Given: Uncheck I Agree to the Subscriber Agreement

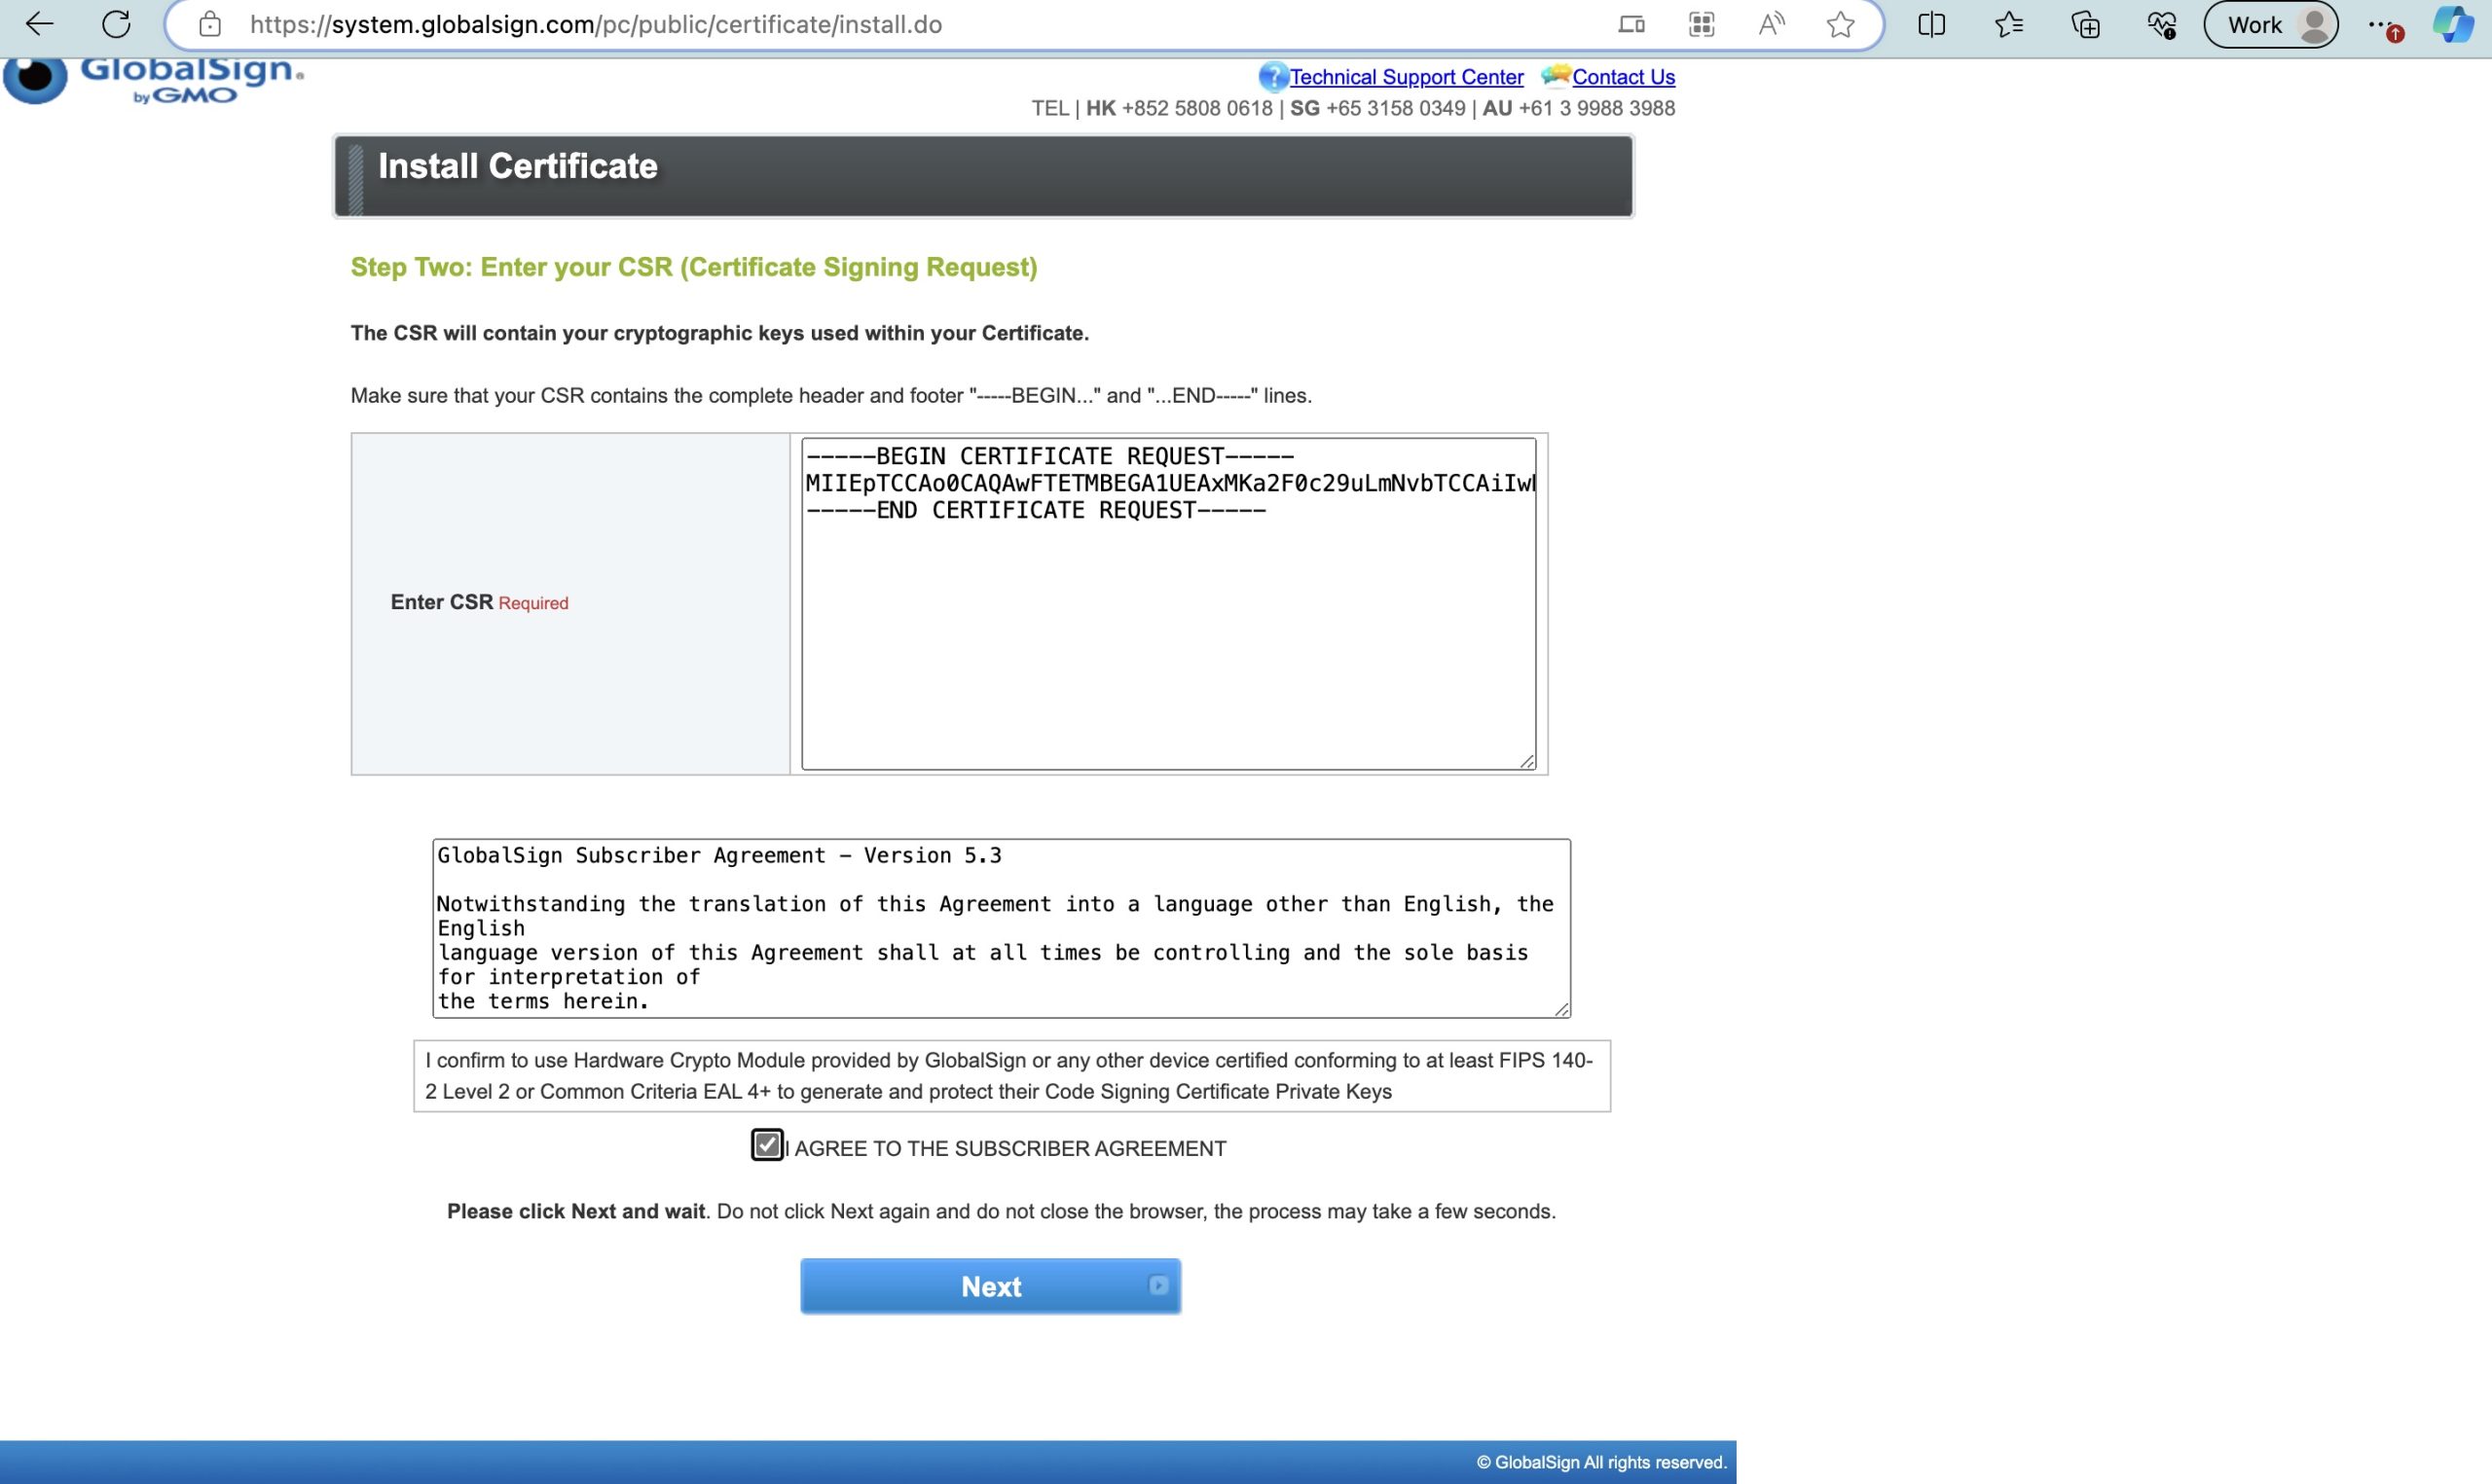Looking at the screenshot, I should [x=767, y=1144].
